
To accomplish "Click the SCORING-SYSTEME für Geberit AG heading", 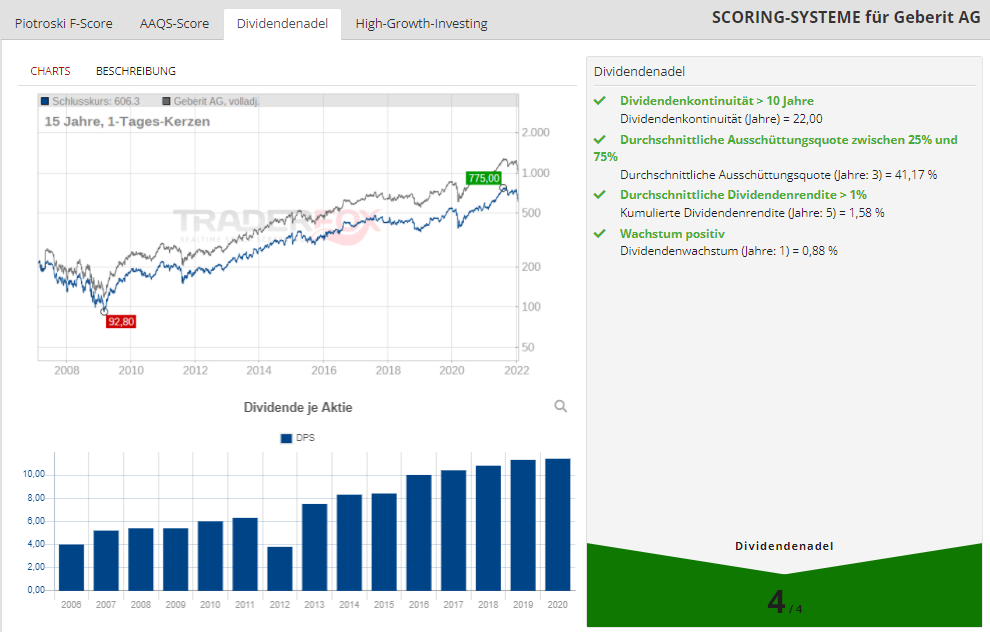I will [x=846, y=17].
